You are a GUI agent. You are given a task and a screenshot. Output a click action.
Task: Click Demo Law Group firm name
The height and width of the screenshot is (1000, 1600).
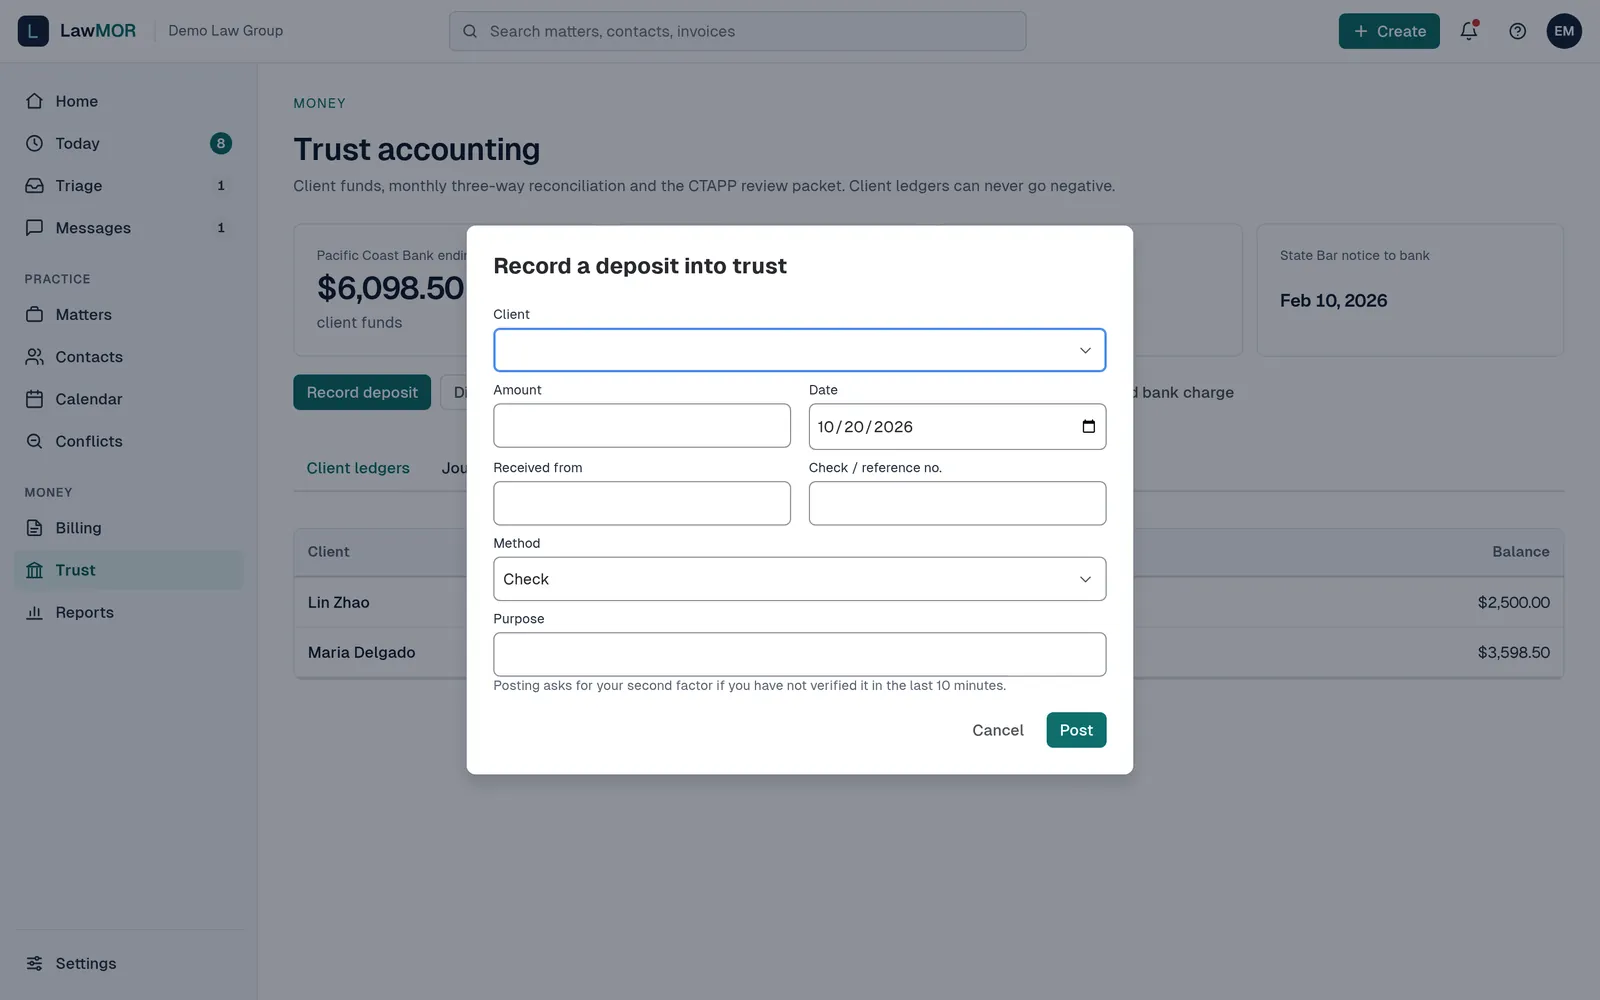[x=225, y=31]
